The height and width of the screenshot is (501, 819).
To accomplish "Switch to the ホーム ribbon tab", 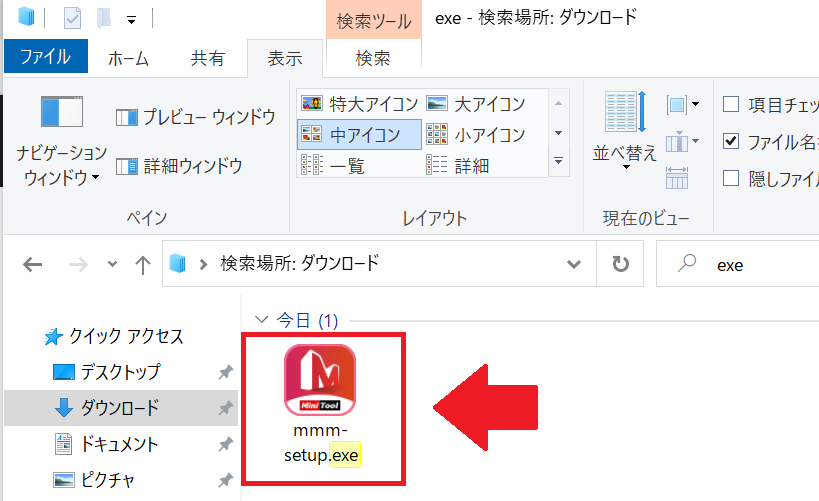I will 128,58.
